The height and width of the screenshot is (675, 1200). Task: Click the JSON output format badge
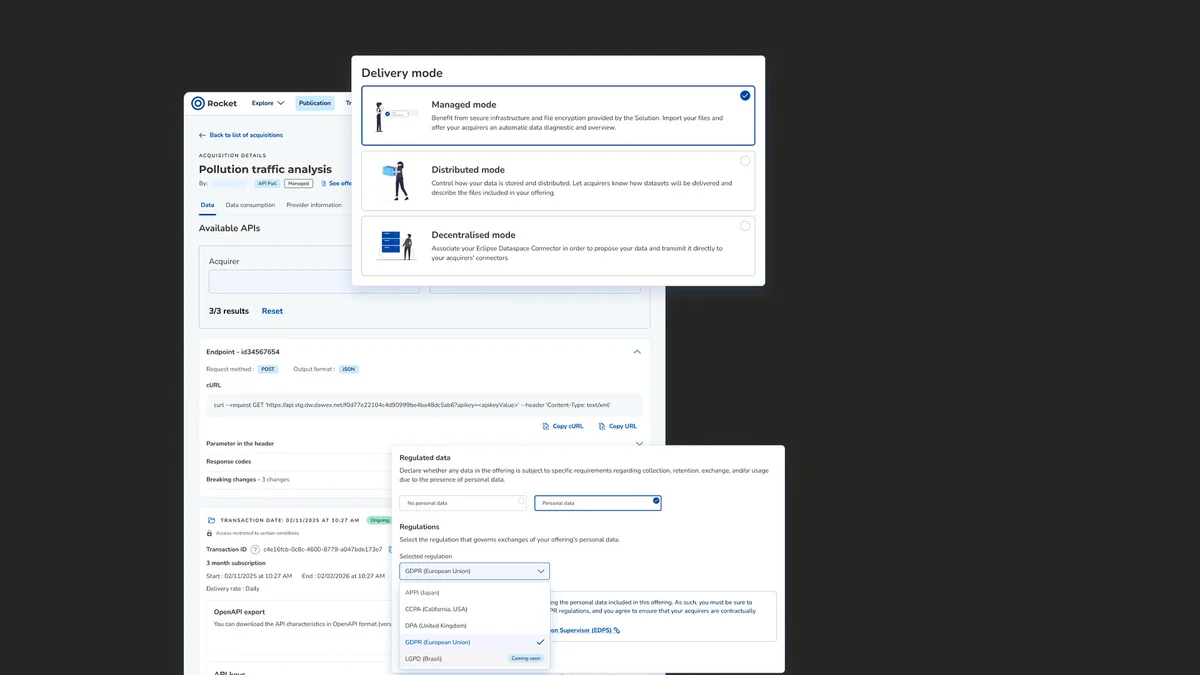(x=348, y=369)
